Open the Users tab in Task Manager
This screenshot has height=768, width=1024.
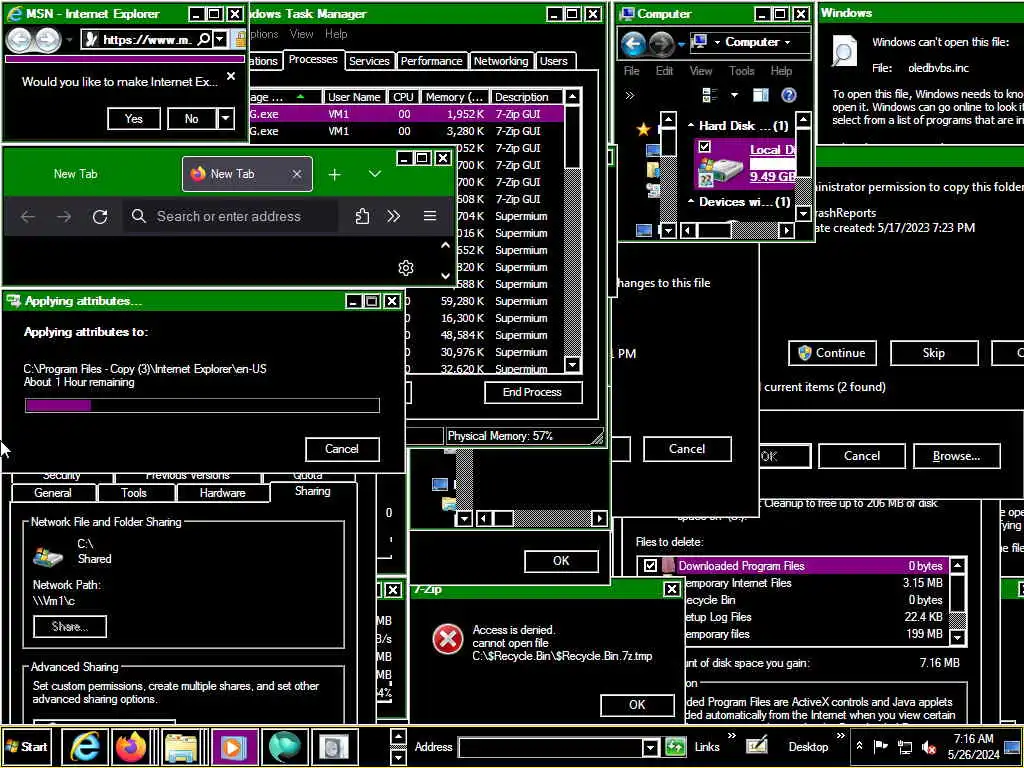pyautogui.click(x=554, y=61)
